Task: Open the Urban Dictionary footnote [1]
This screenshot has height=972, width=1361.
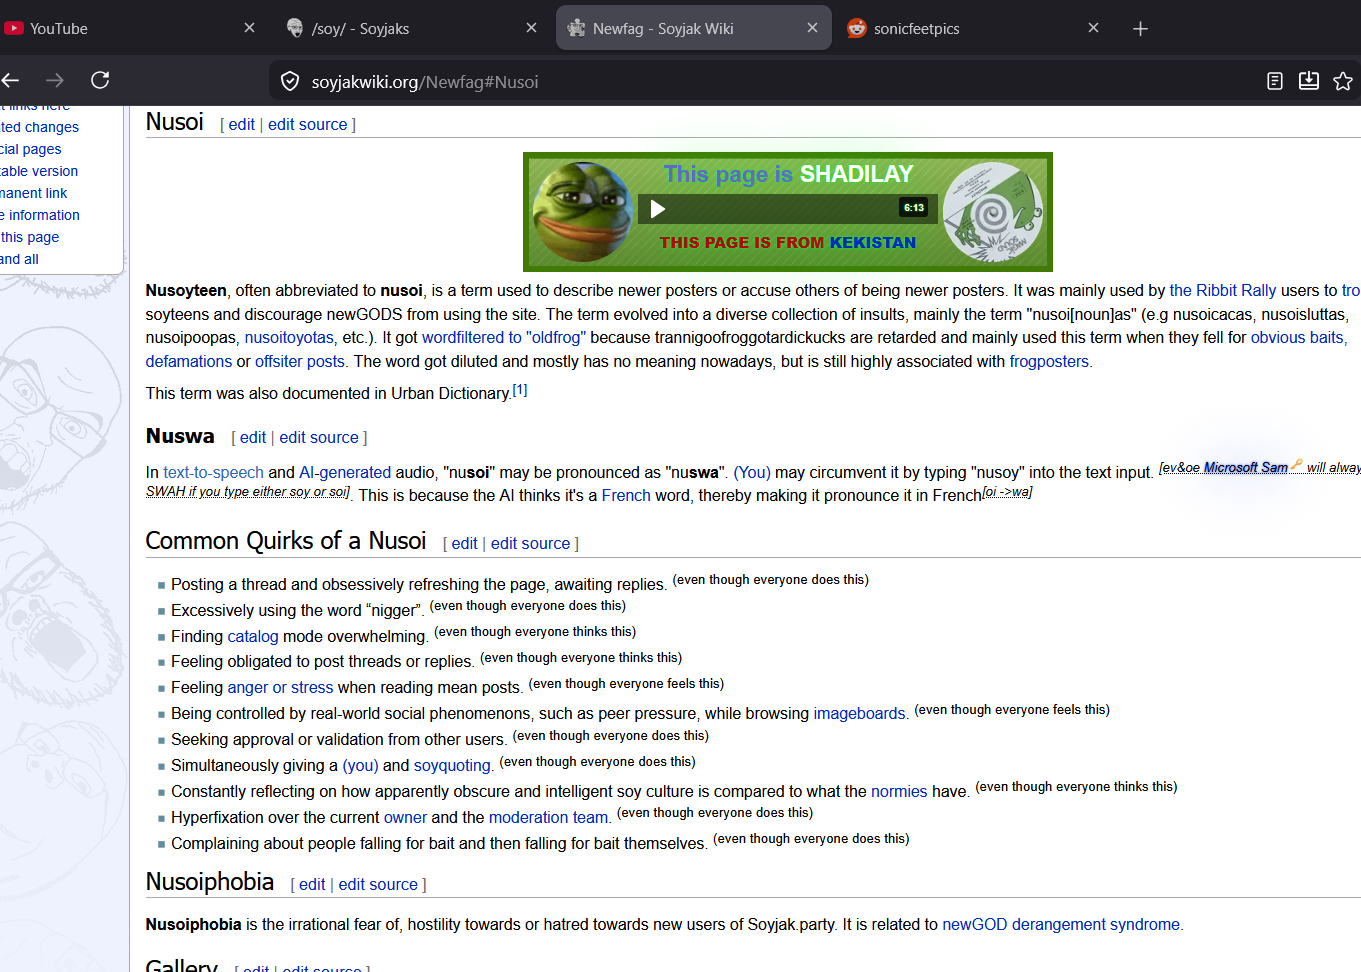Action: (520, 390)
